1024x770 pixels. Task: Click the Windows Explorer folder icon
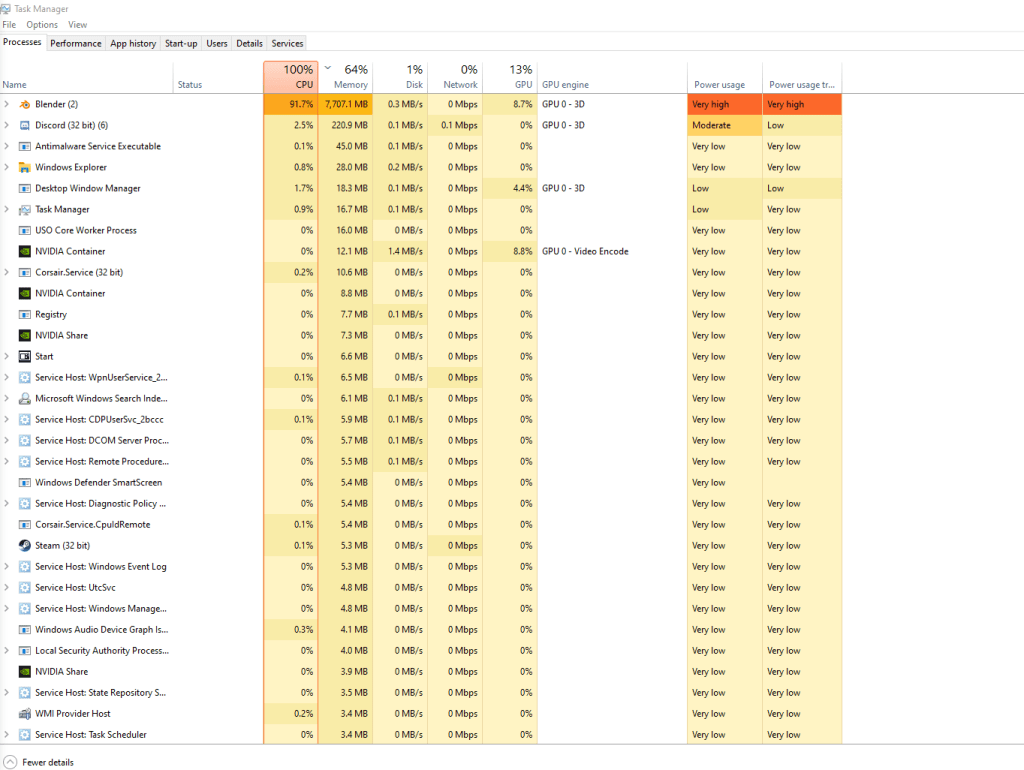point(25,167)
